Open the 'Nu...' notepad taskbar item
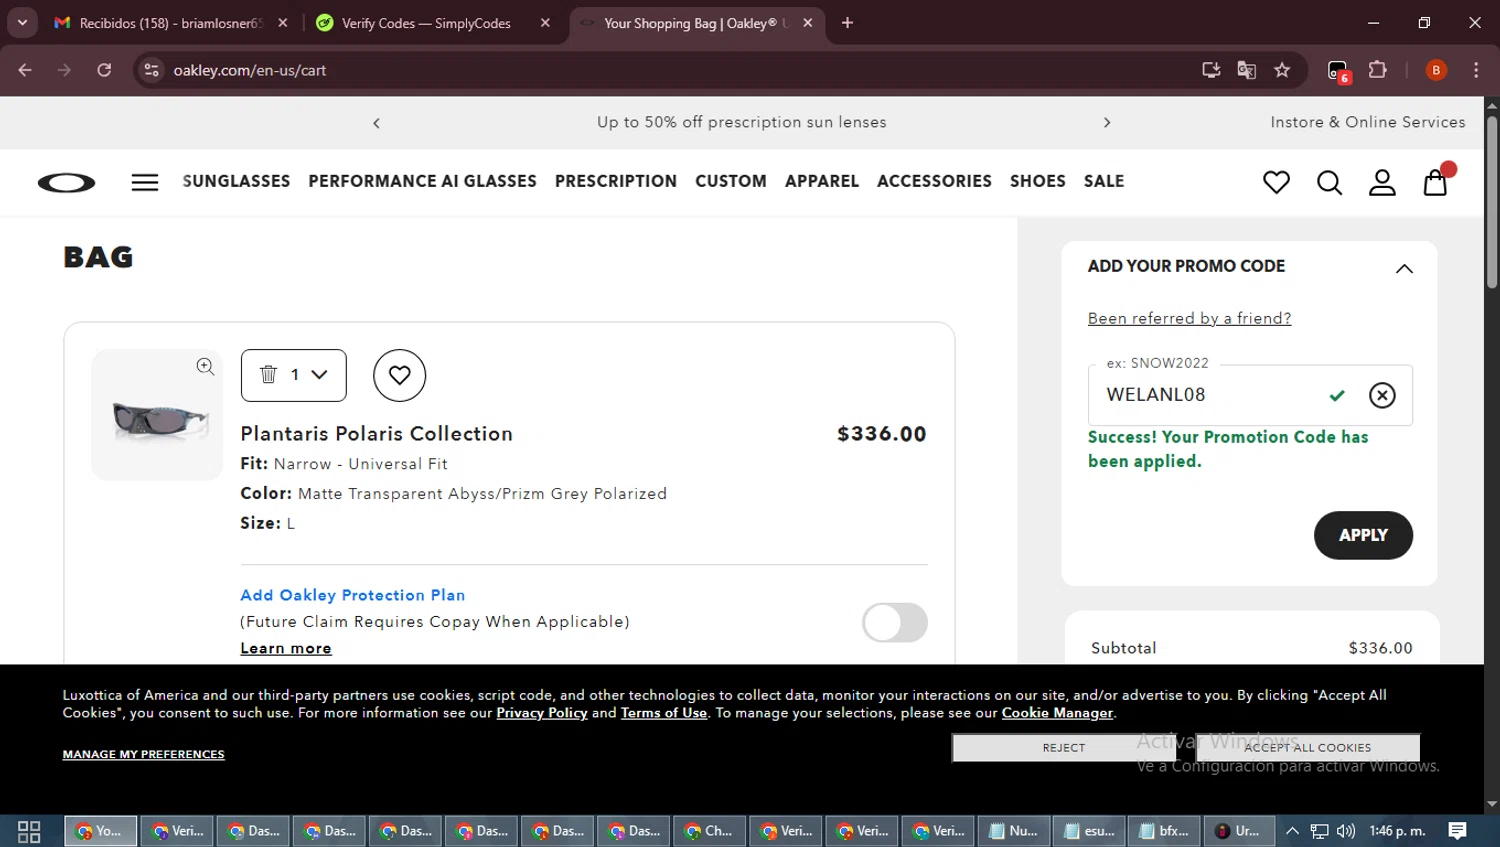Image resolution: width=1500 pixels, height=847 pixels. 1012,831
